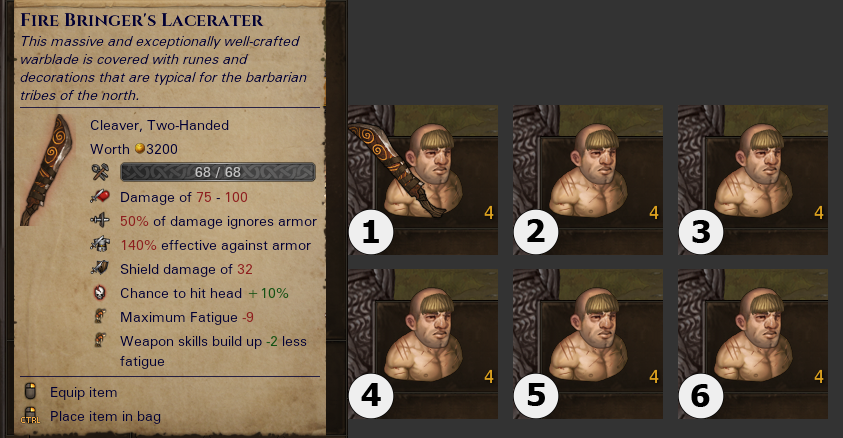843x438 pixels.
Task: Click the red damage sword icon
Action: click(100, 197)
